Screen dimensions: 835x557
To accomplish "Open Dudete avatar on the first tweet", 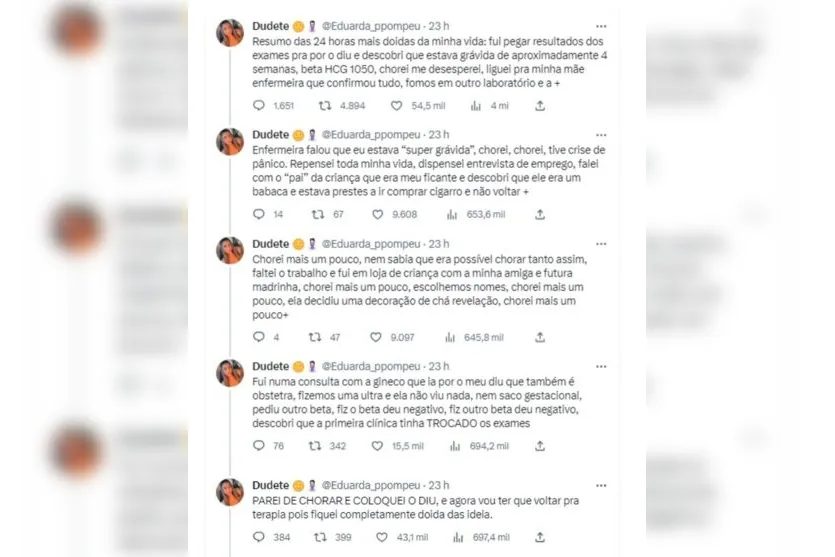I will 230,33.
